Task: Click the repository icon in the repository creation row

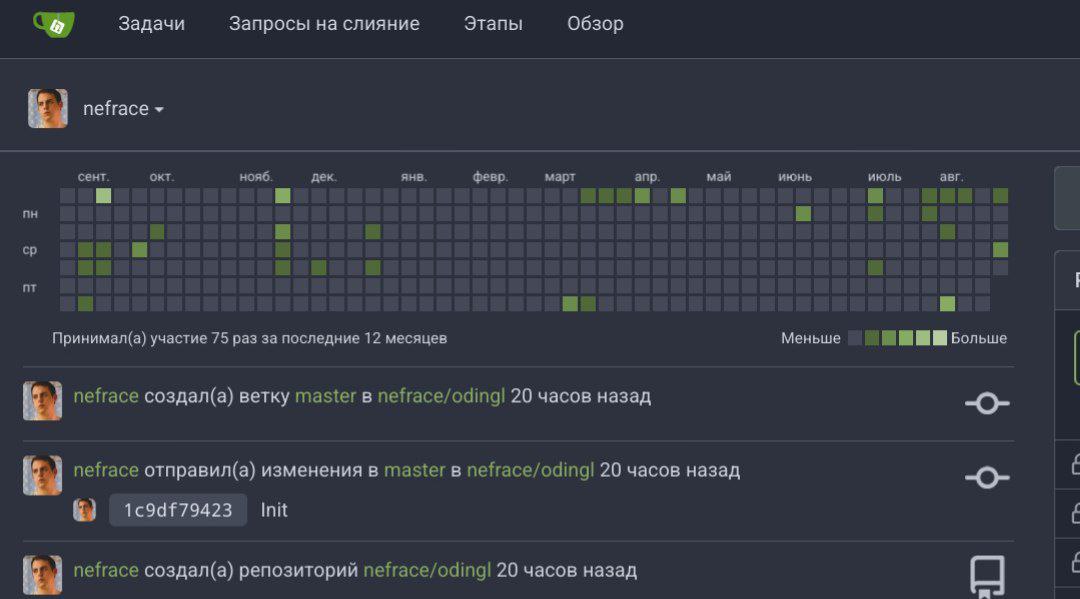Action: 987,575
